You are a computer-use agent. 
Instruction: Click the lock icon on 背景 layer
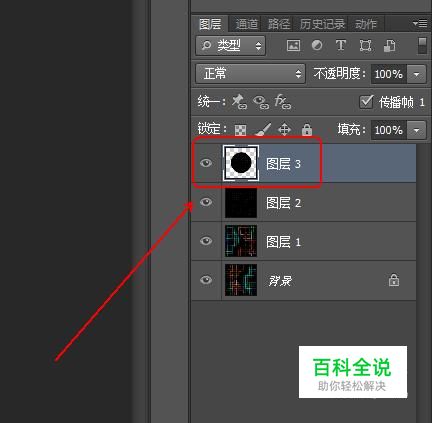(x=394, y=280)
